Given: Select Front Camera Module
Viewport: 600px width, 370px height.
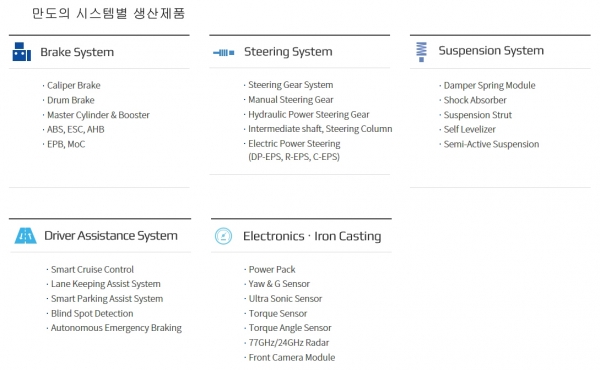Looking at the screenshot, I should click(292, 357).
